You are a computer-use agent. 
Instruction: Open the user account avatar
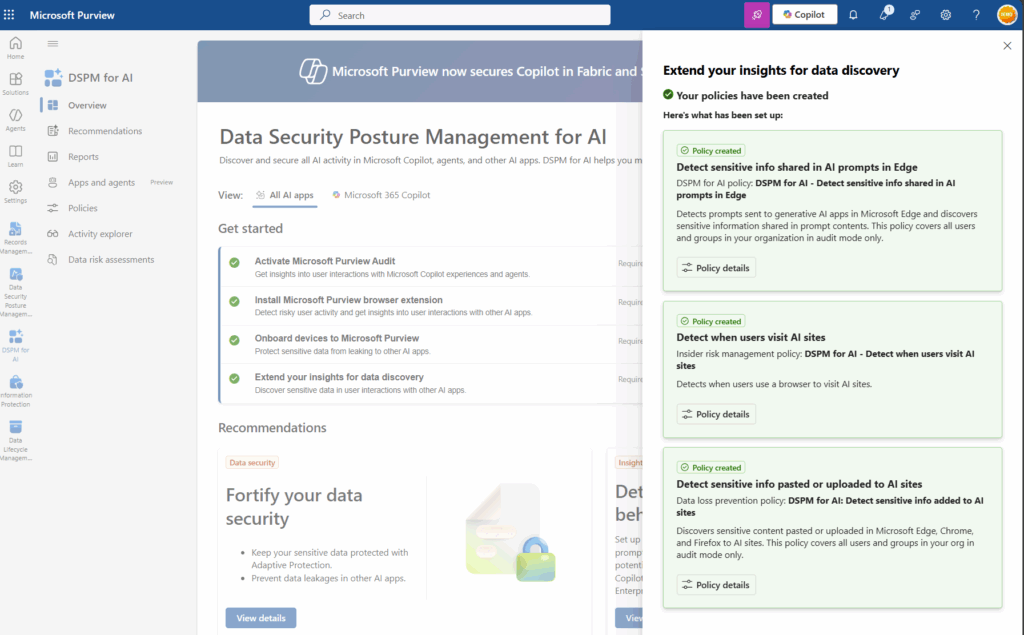click(1007, 14)
